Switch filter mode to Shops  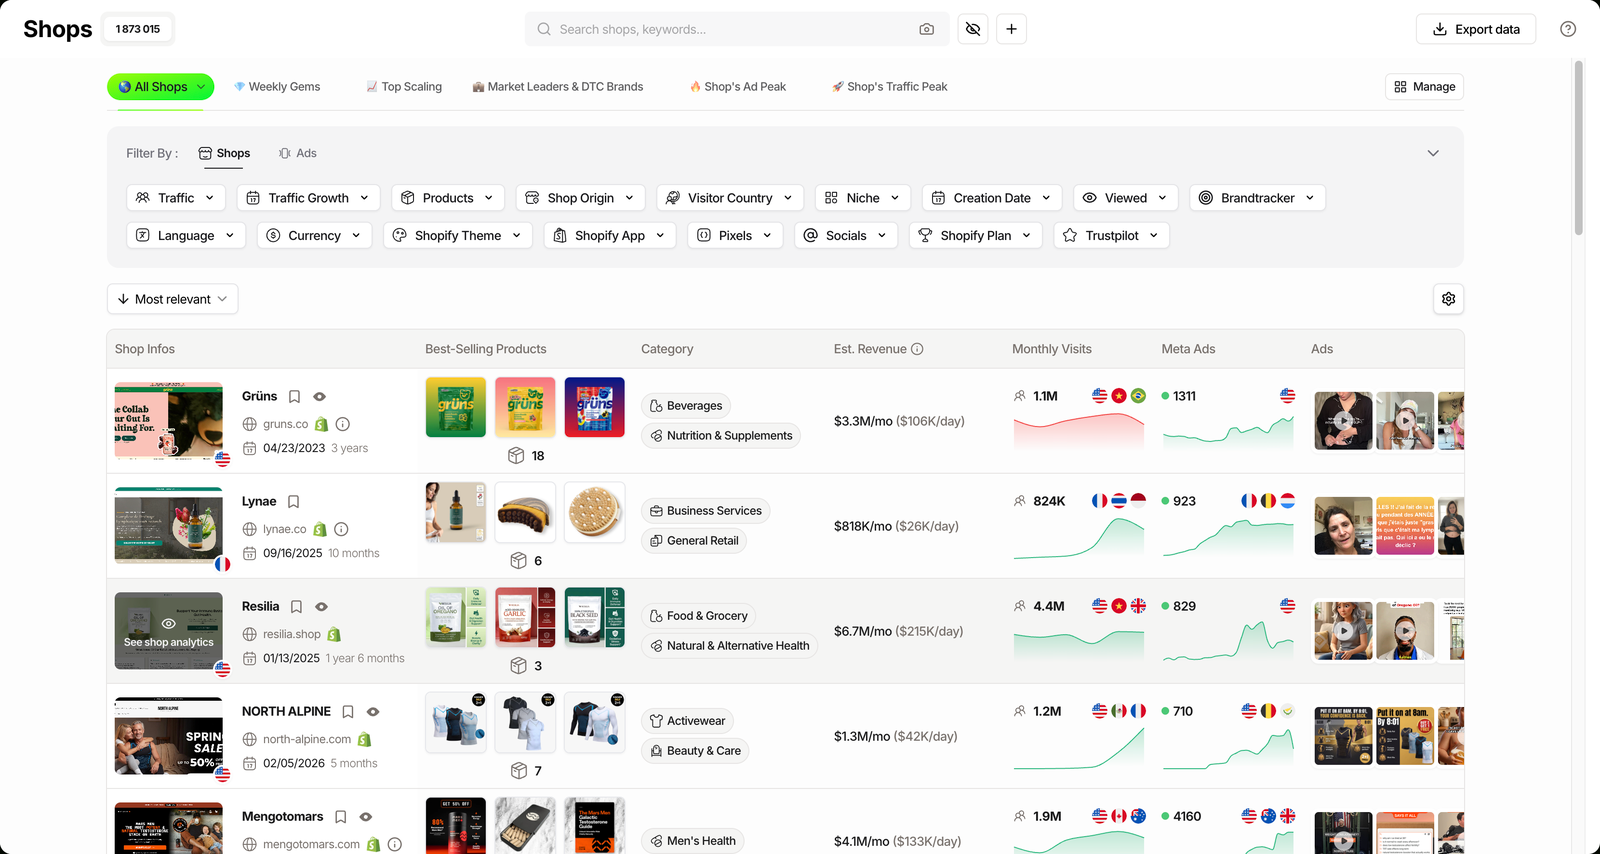(x=224, y=153)
